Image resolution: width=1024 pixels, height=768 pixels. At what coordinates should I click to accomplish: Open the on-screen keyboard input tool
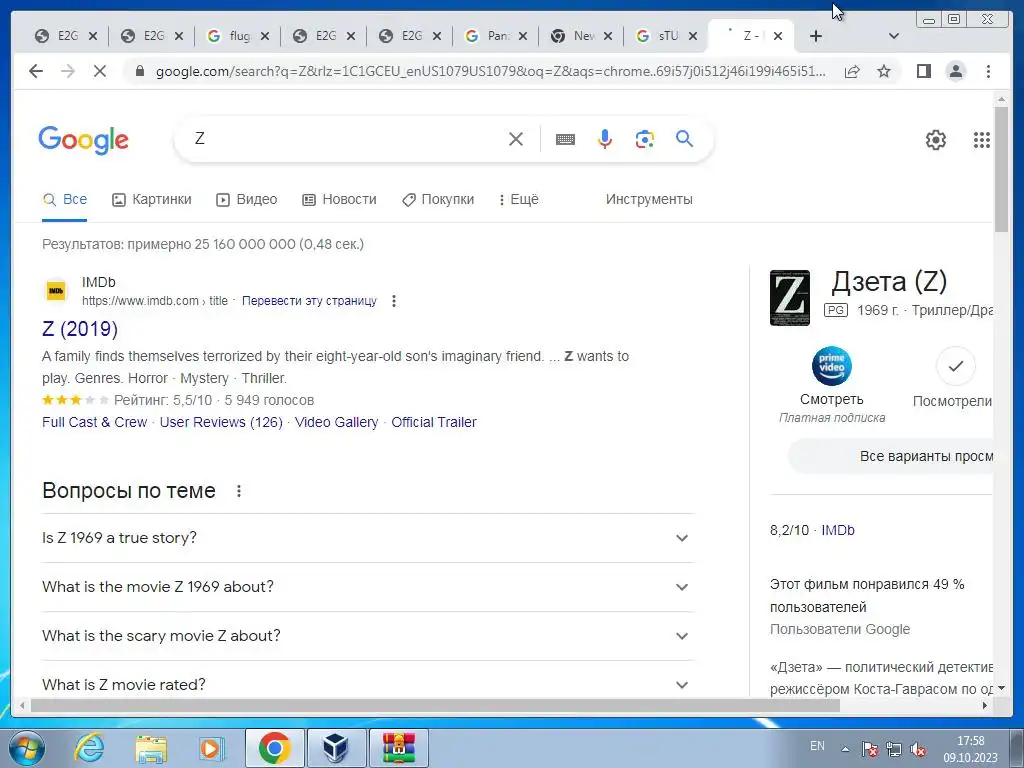tap(566, 139)
